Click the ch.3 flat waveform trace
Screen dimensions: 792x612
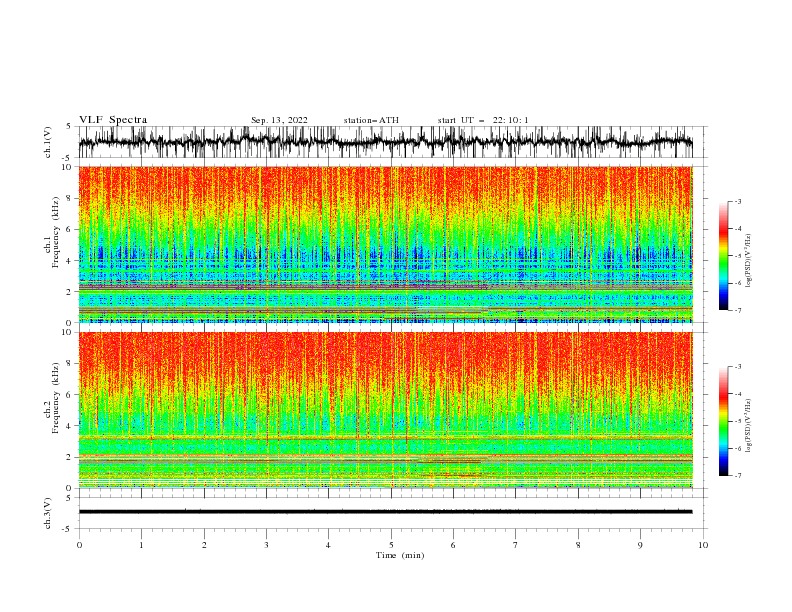coord(385,512)
